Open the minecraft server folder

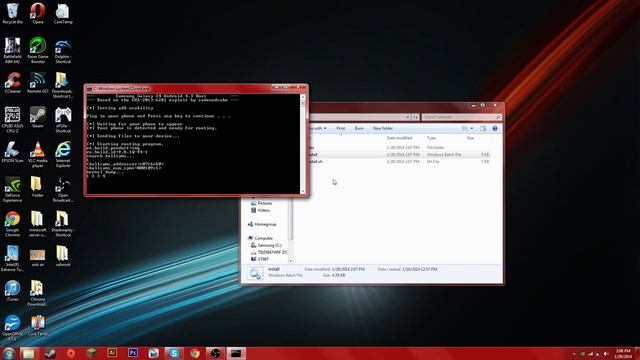point(38,224)
